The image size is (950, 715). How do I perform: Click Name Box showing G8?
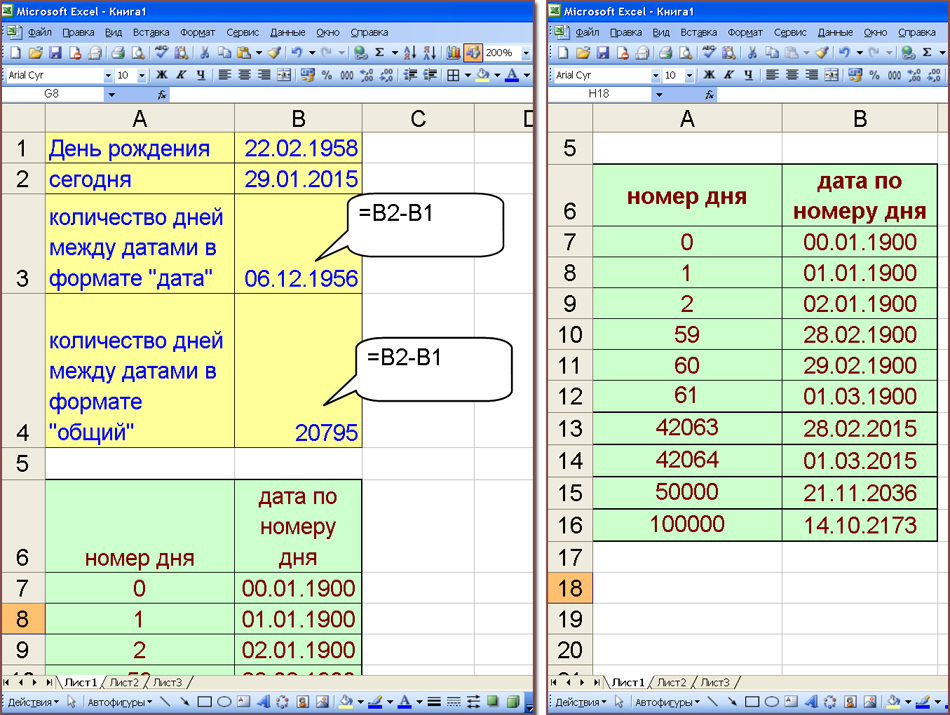pos(53,94)
